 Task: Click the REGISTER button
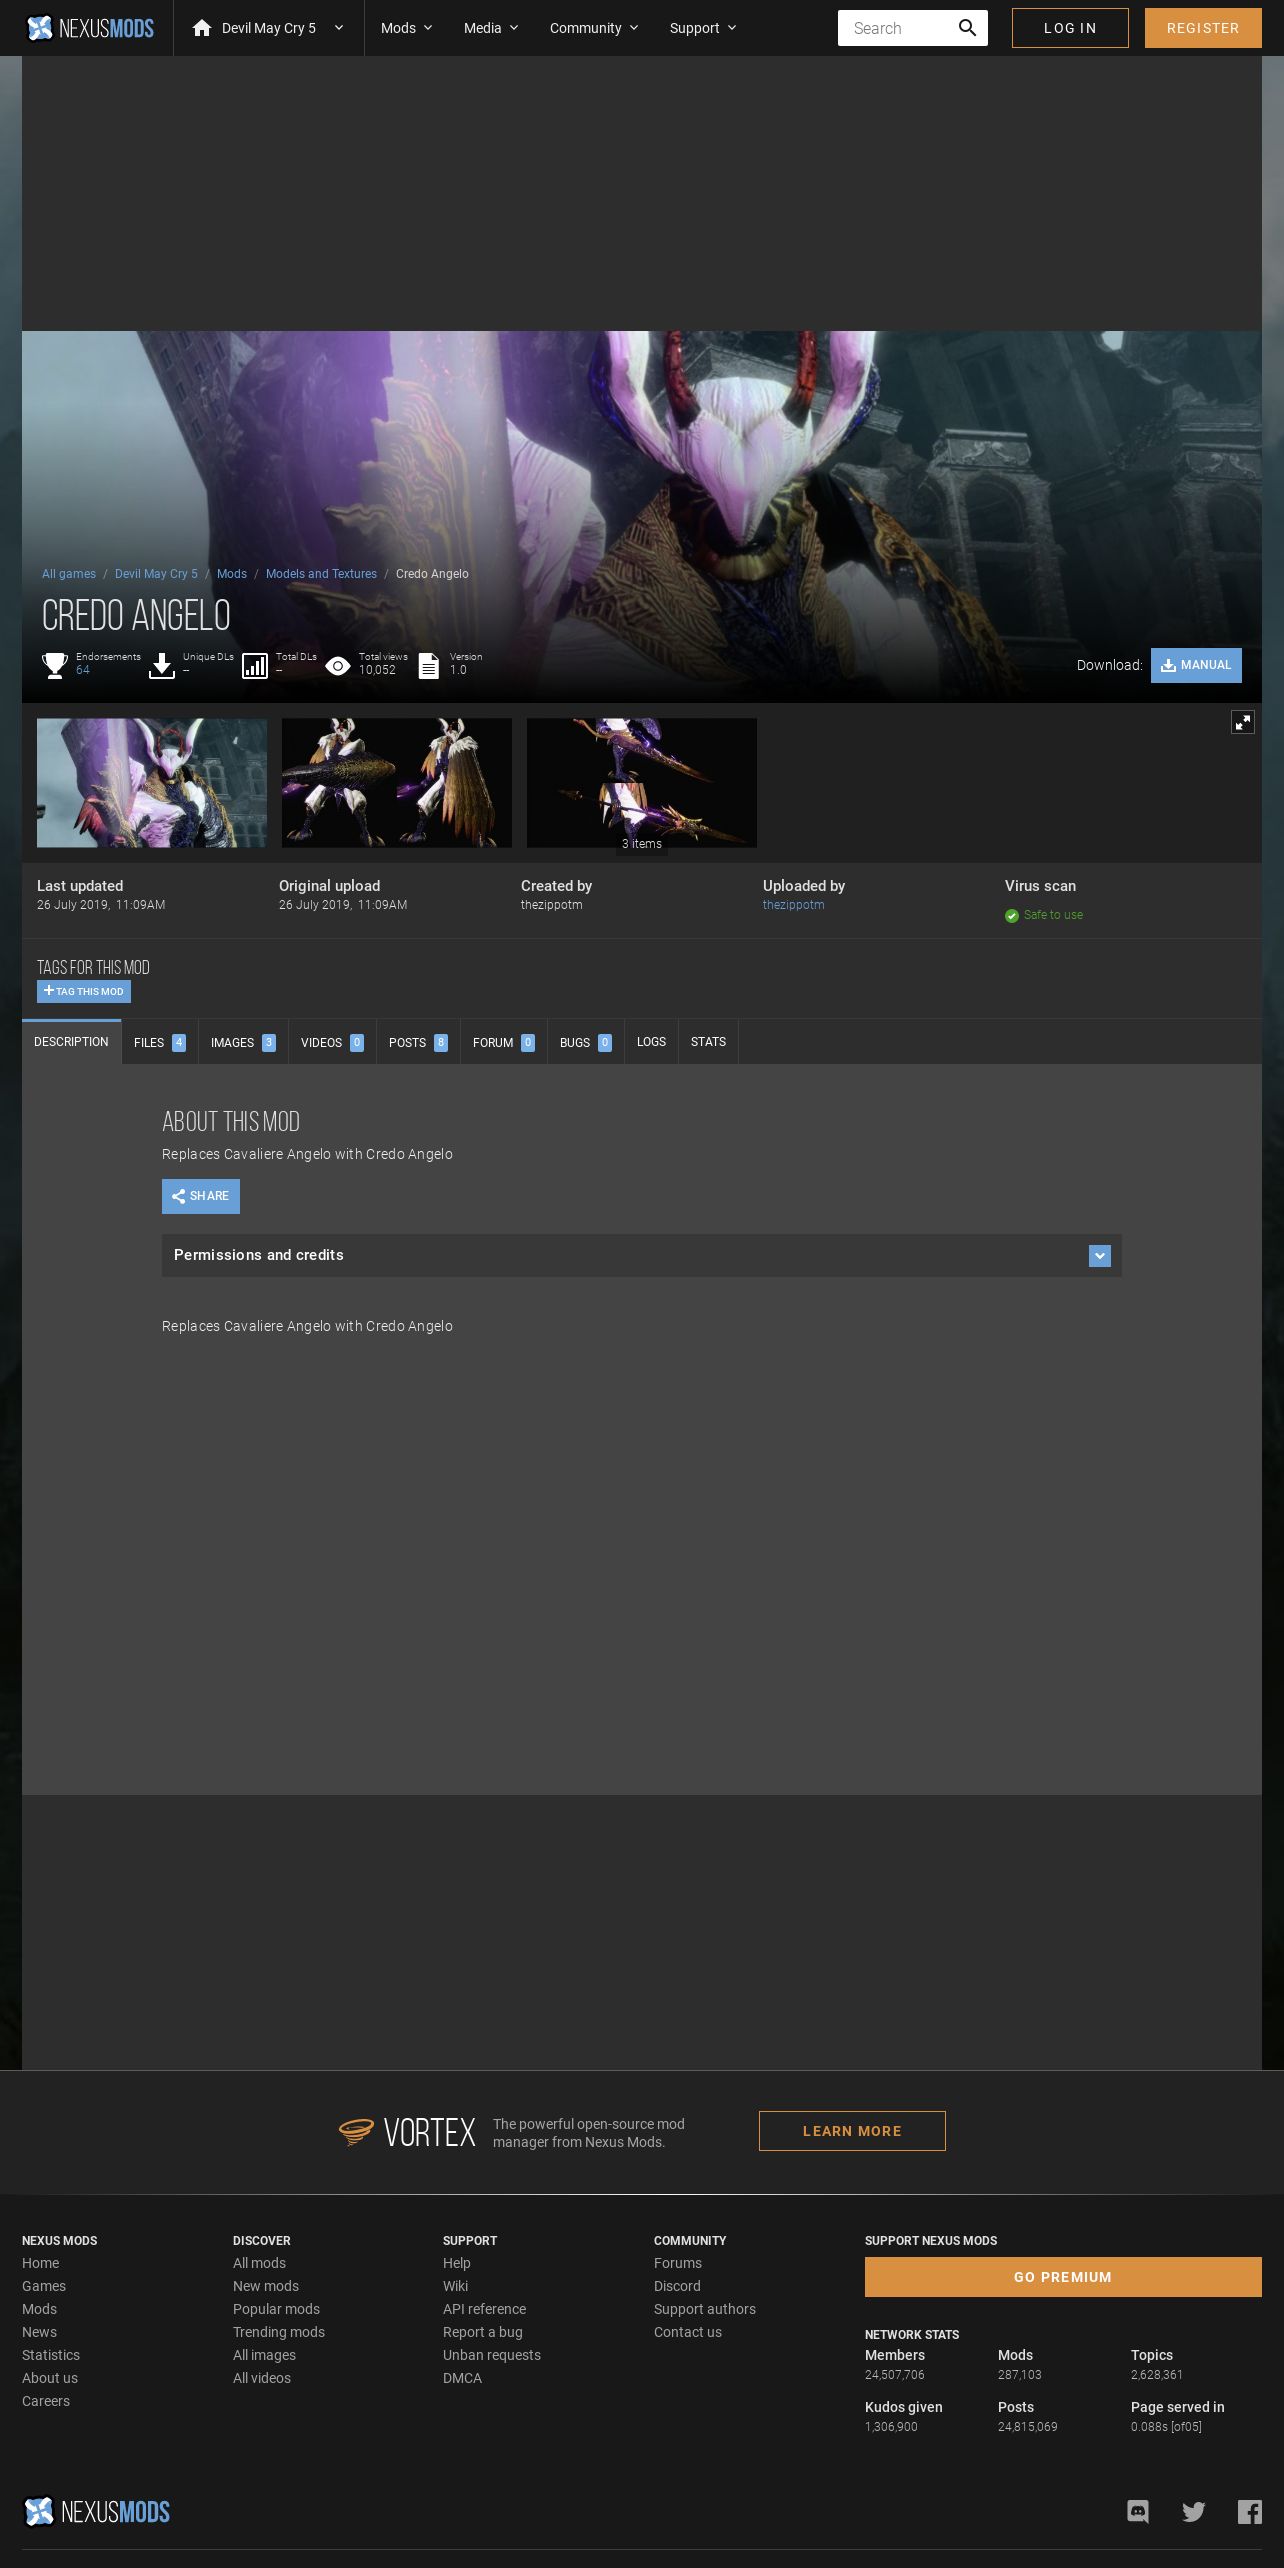coord(1203,28)
